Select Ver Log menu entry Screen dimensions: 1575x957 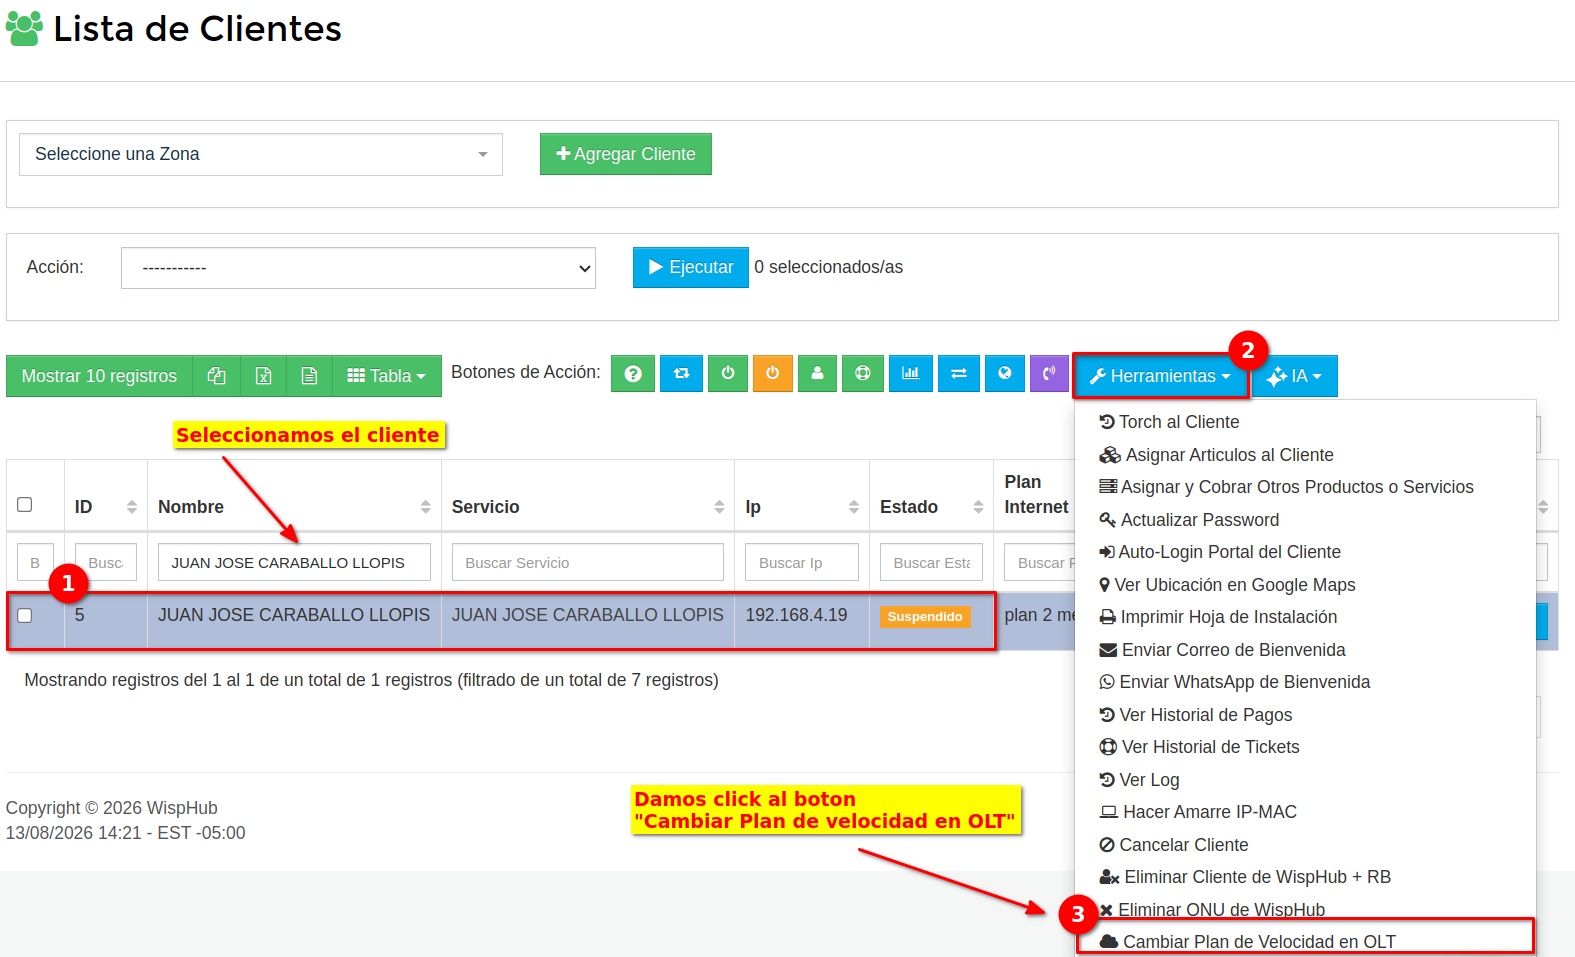coord(1139,780)
